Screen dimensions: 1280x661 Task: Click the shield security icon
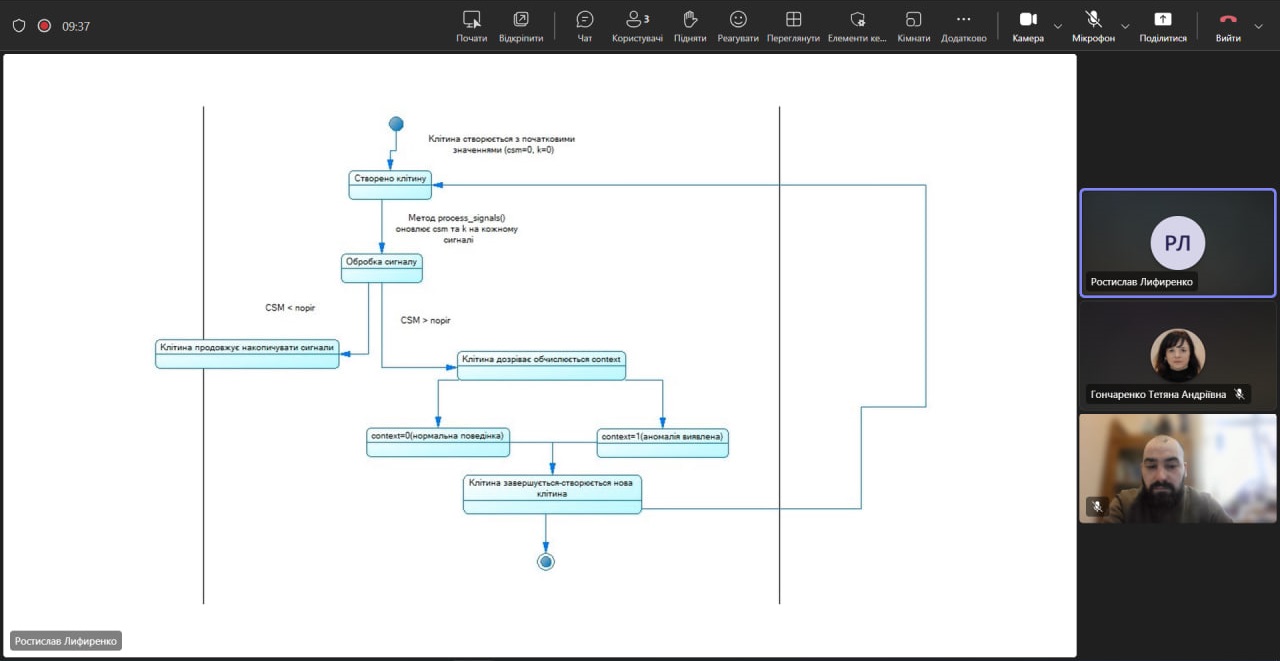pyautogui.click(x=19, y=26)
